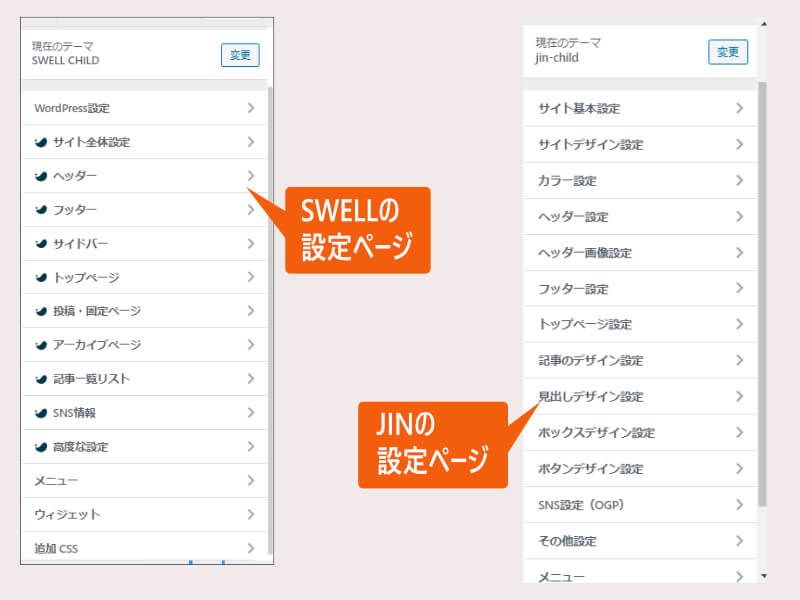Click SWELL icon beside サイト全体設定
This screenshot has width=800, height=600.
(41, 142)
